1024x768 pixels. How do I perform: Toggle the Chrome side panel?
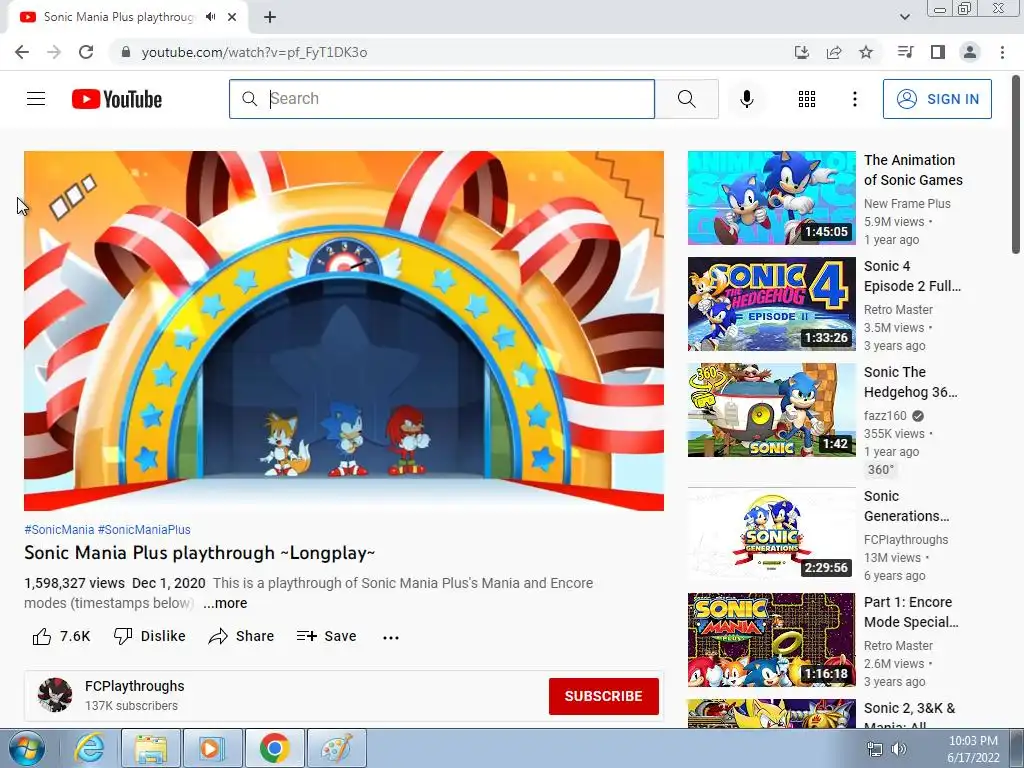click(x=938, y=52)
